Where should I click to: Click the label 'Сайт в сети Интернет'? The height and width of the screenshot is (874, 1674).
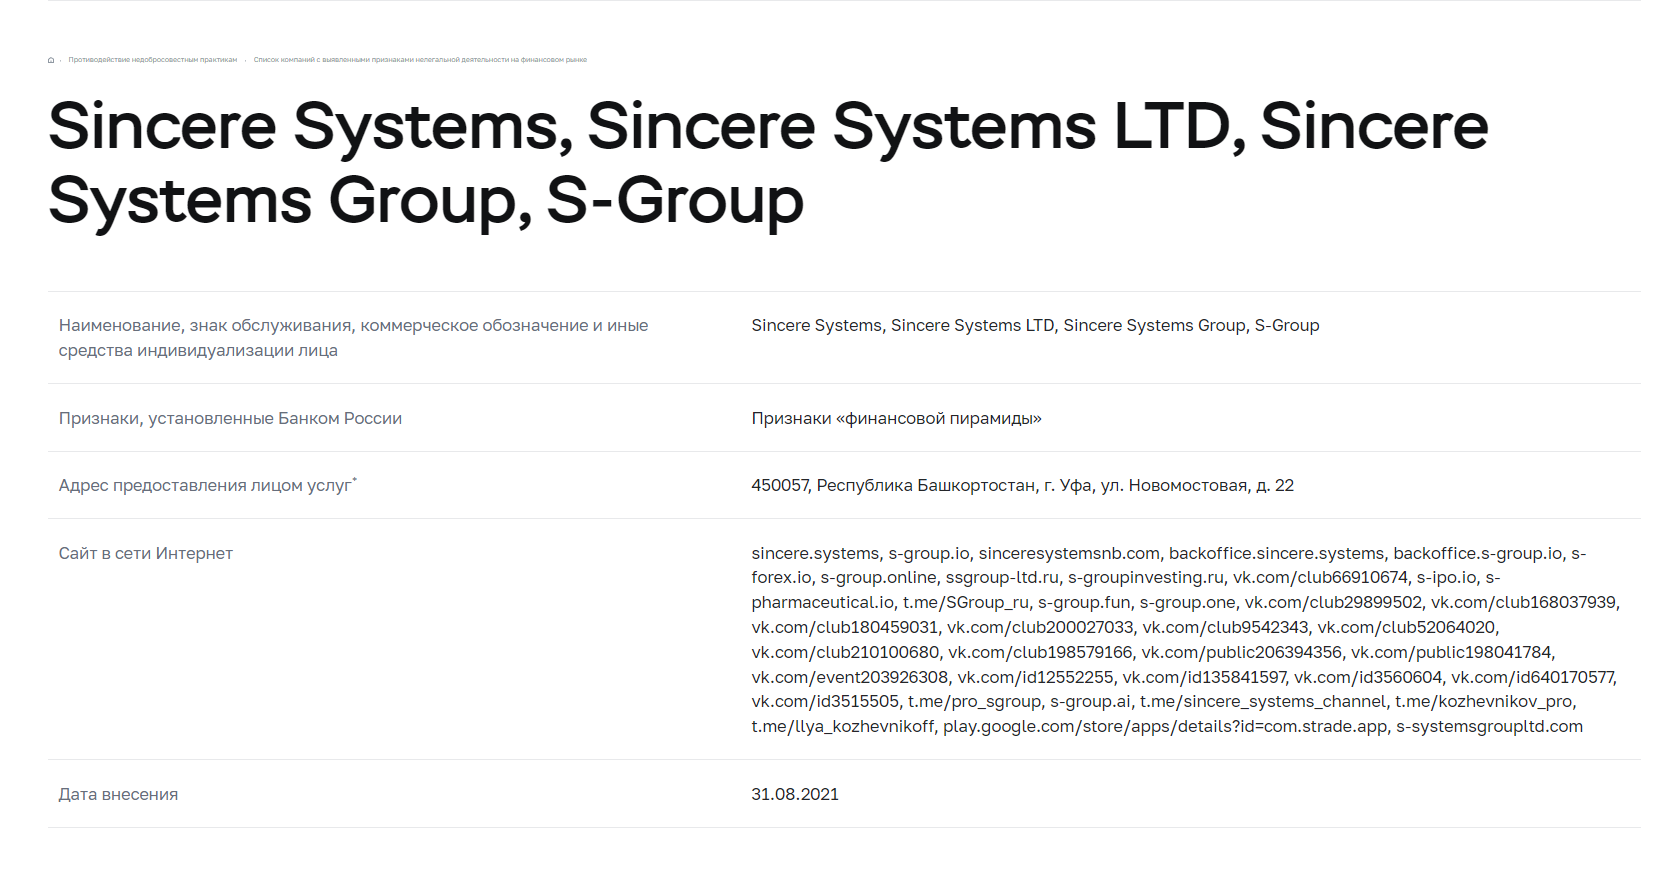pos(145,554)
